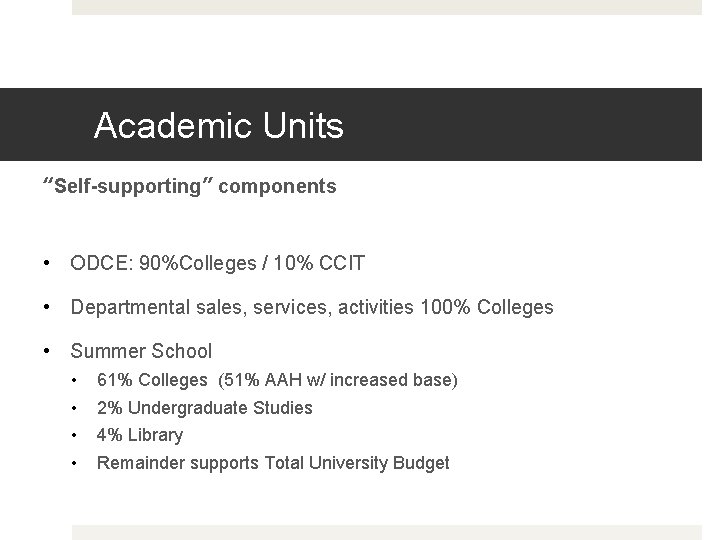
Task: Click the bullet marker beside Summer School
Action: 46,351
